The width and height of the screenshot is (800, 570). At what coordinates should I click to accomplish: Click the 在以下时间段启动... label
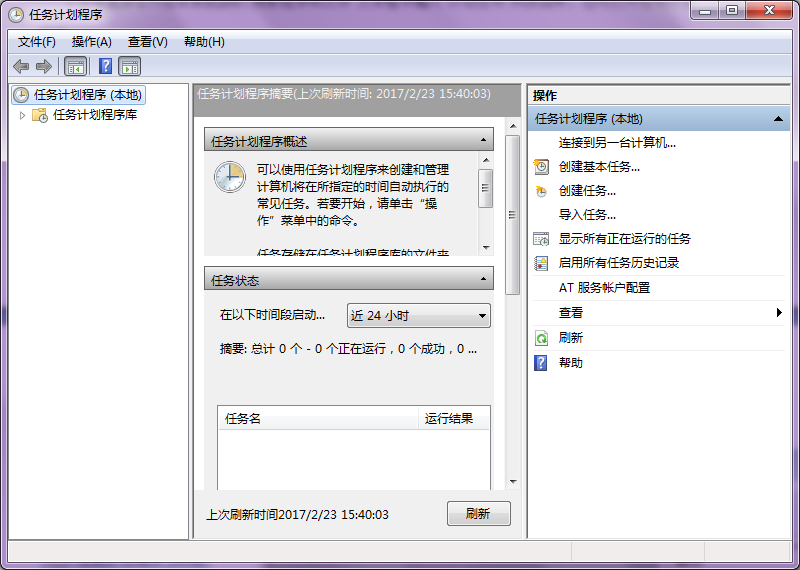point(272,315)
